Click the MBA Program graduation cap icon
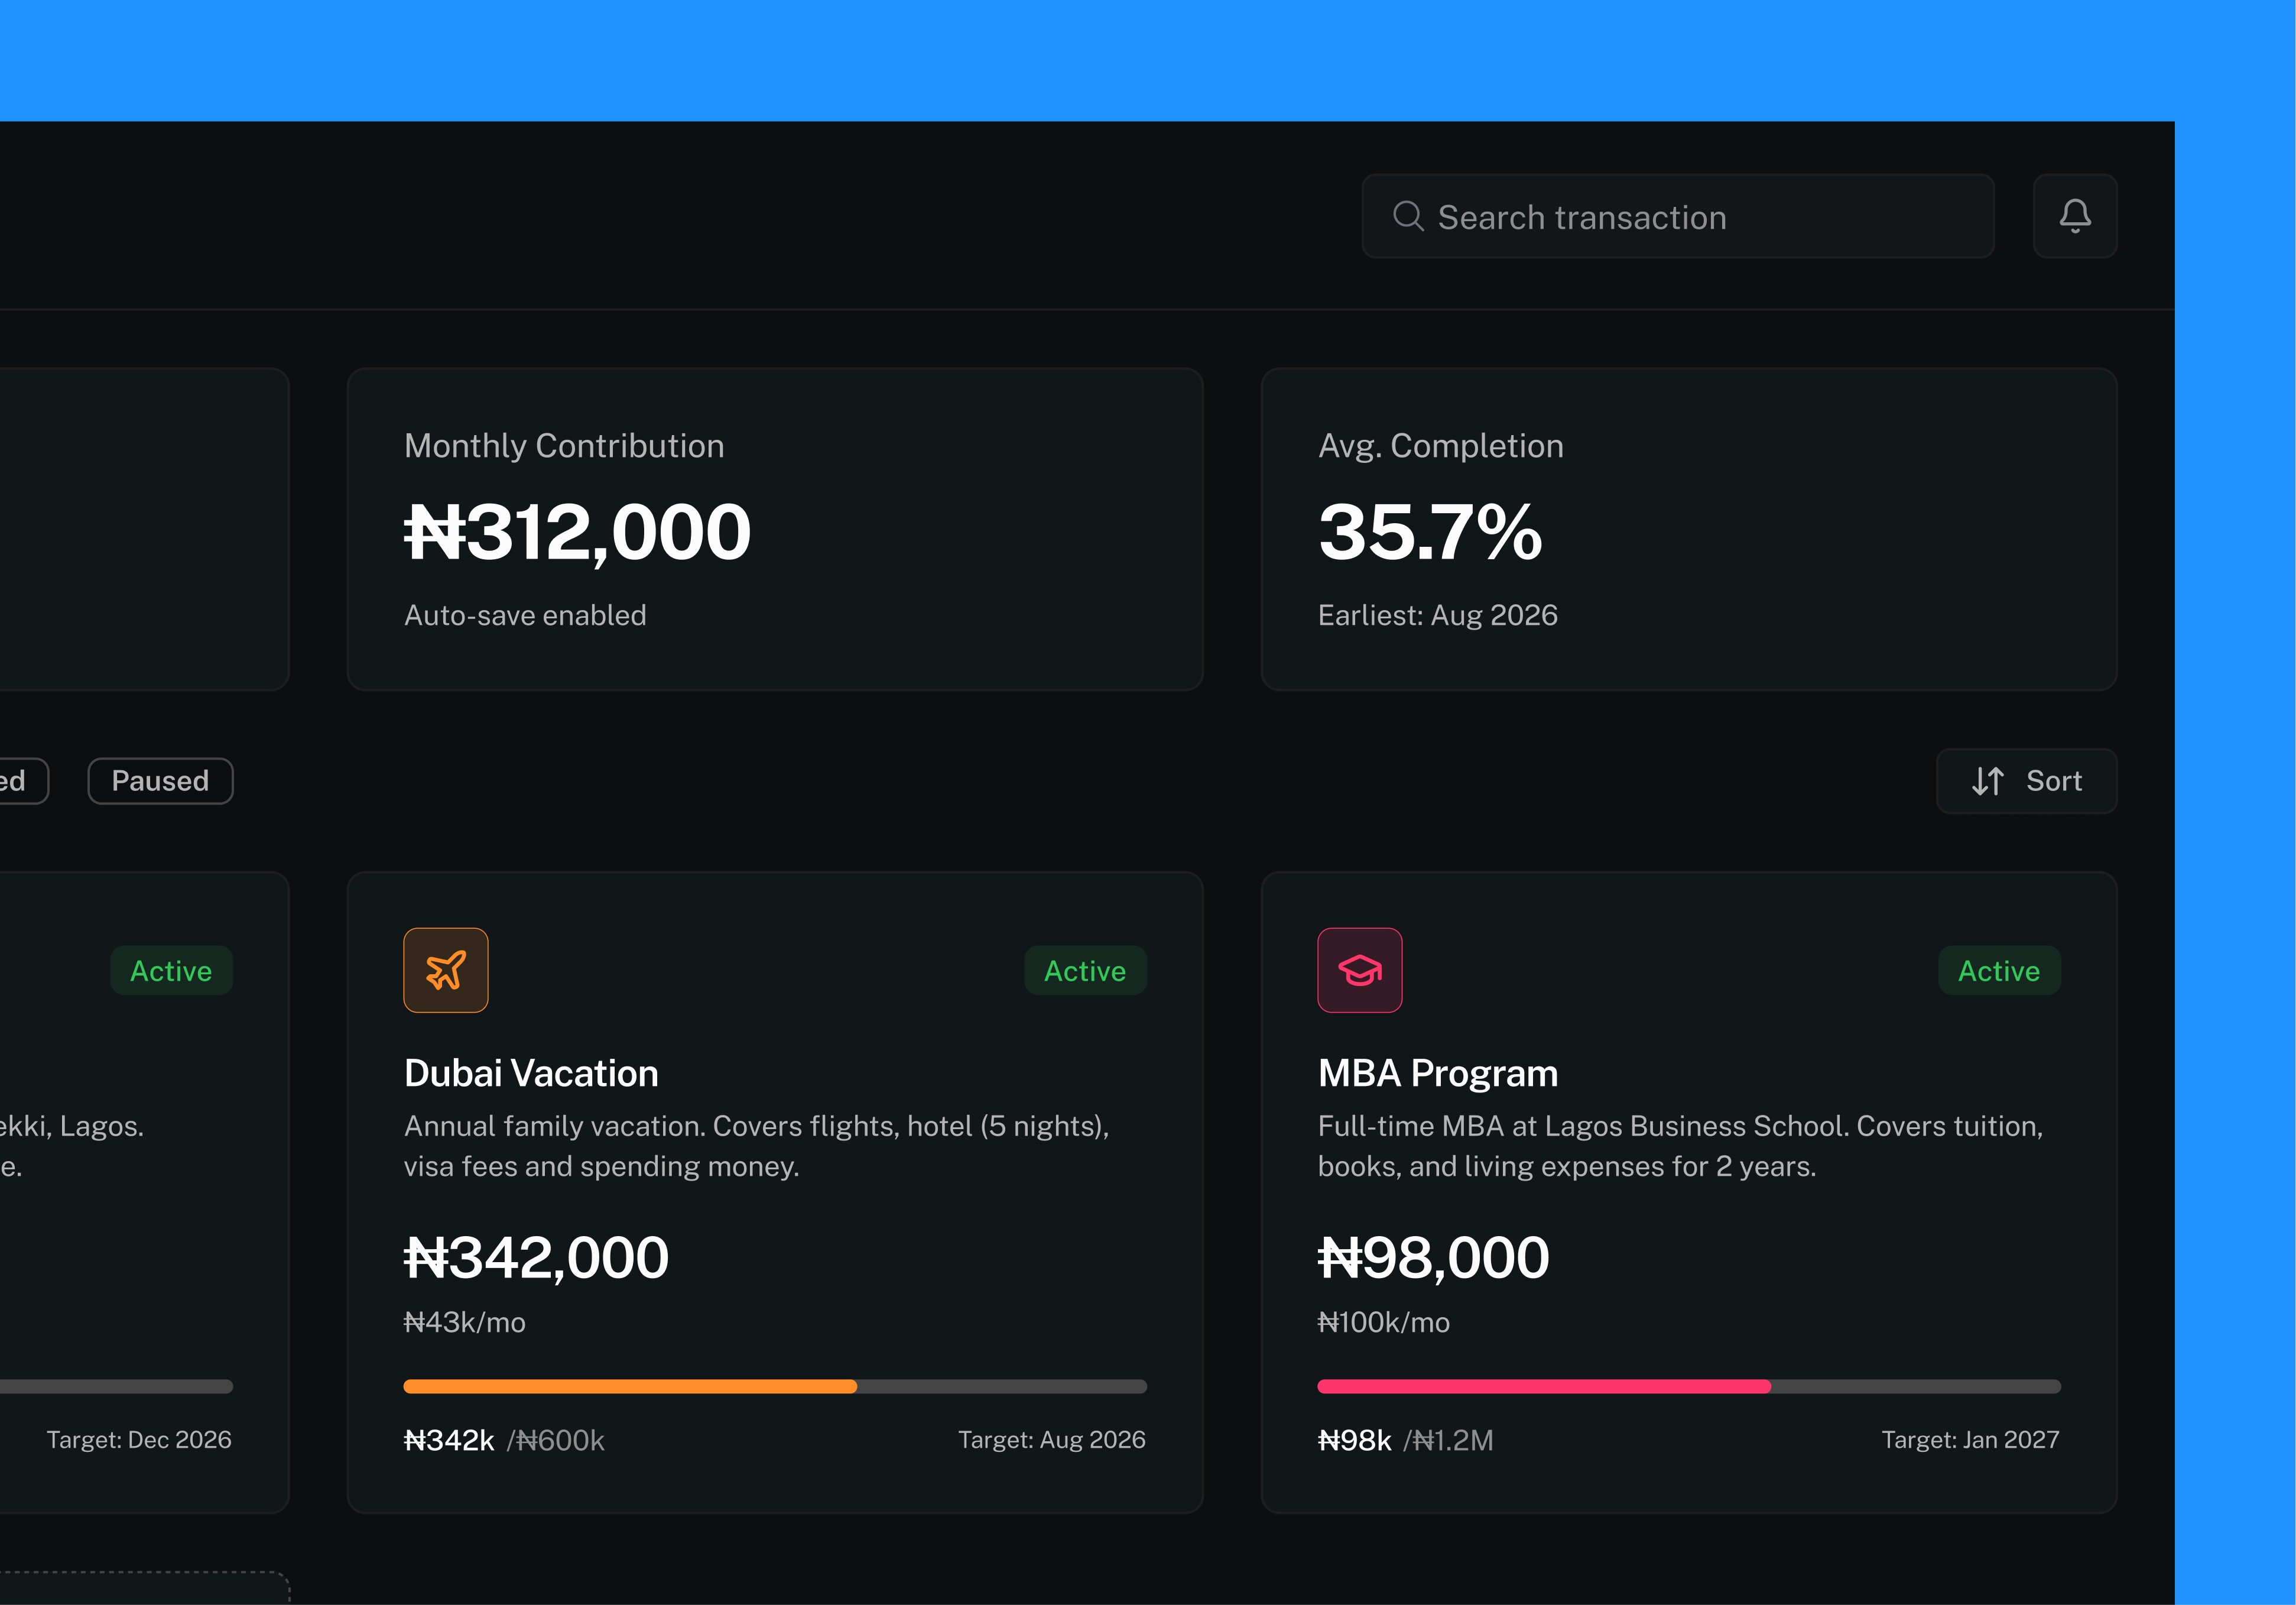Screen dimensions: 2296x1605 tap(1359, 970)
